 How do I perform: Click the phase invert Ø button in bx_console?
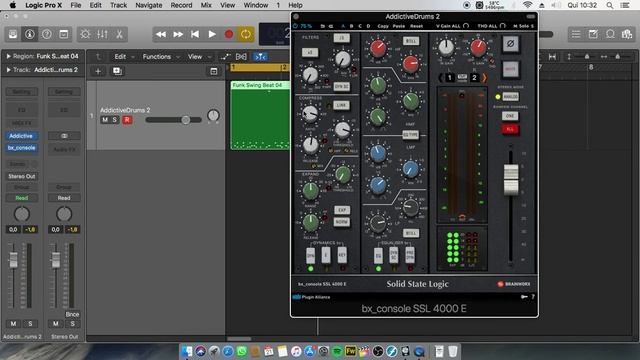[x=510, y=44]
